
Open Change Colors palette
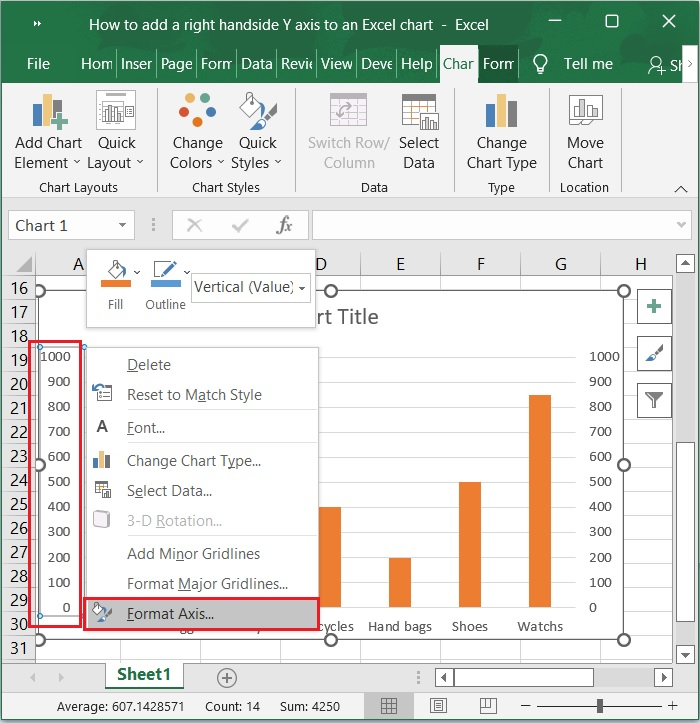pos(197,131)
